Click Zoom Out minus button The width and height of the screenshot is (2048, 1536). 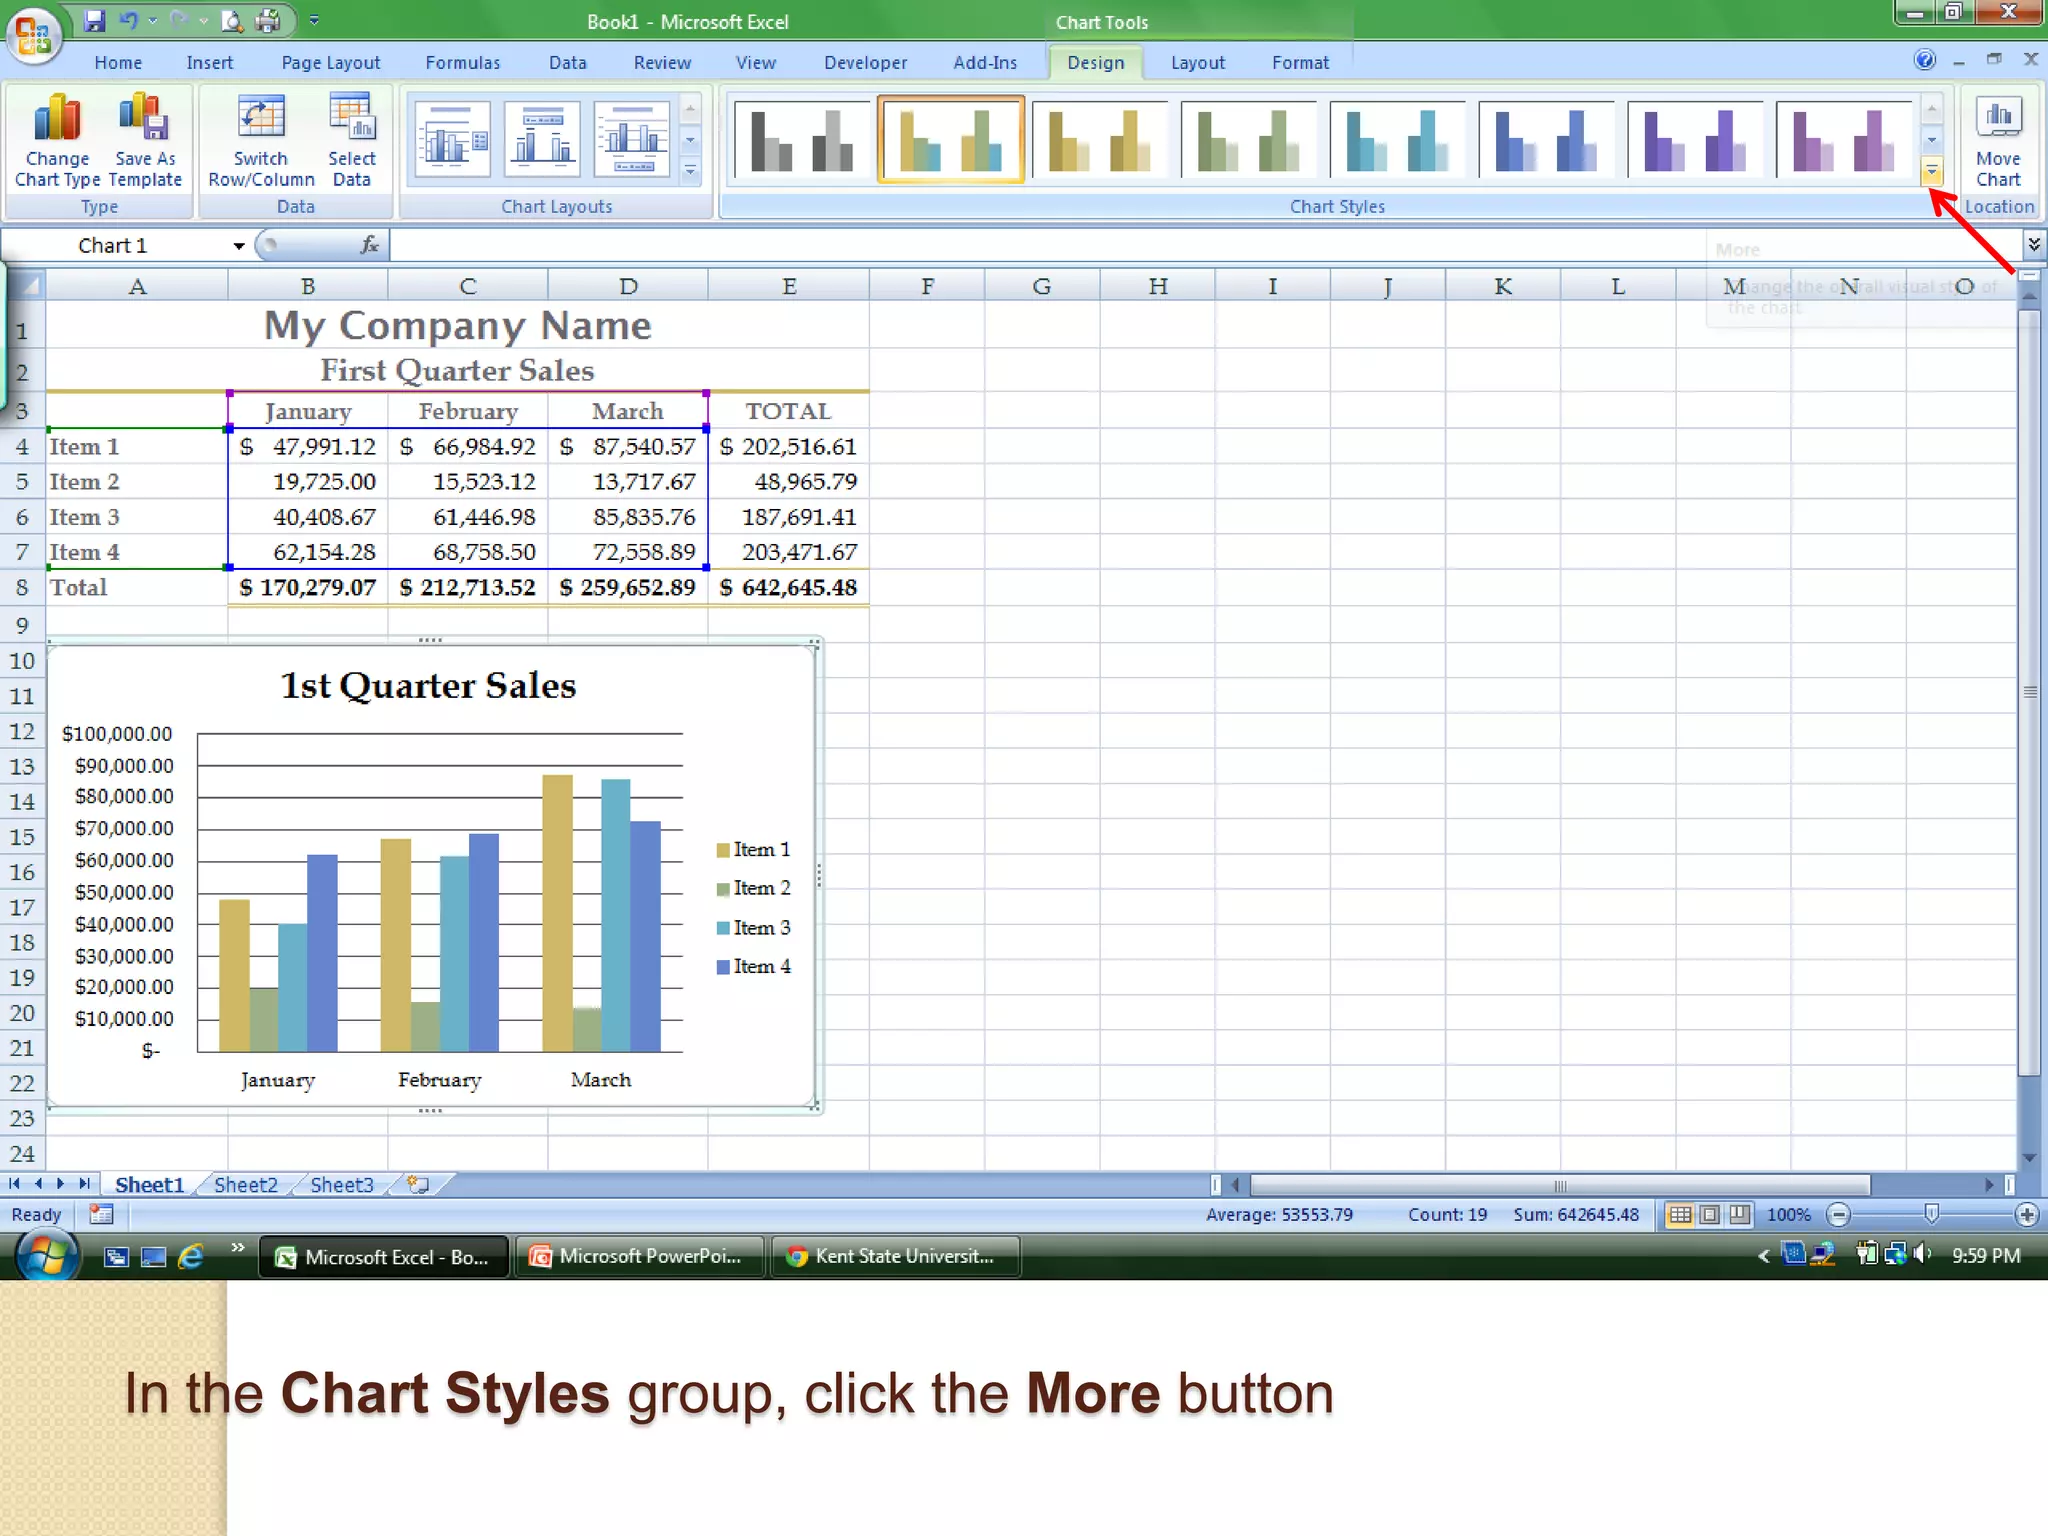point(1838,1215)
